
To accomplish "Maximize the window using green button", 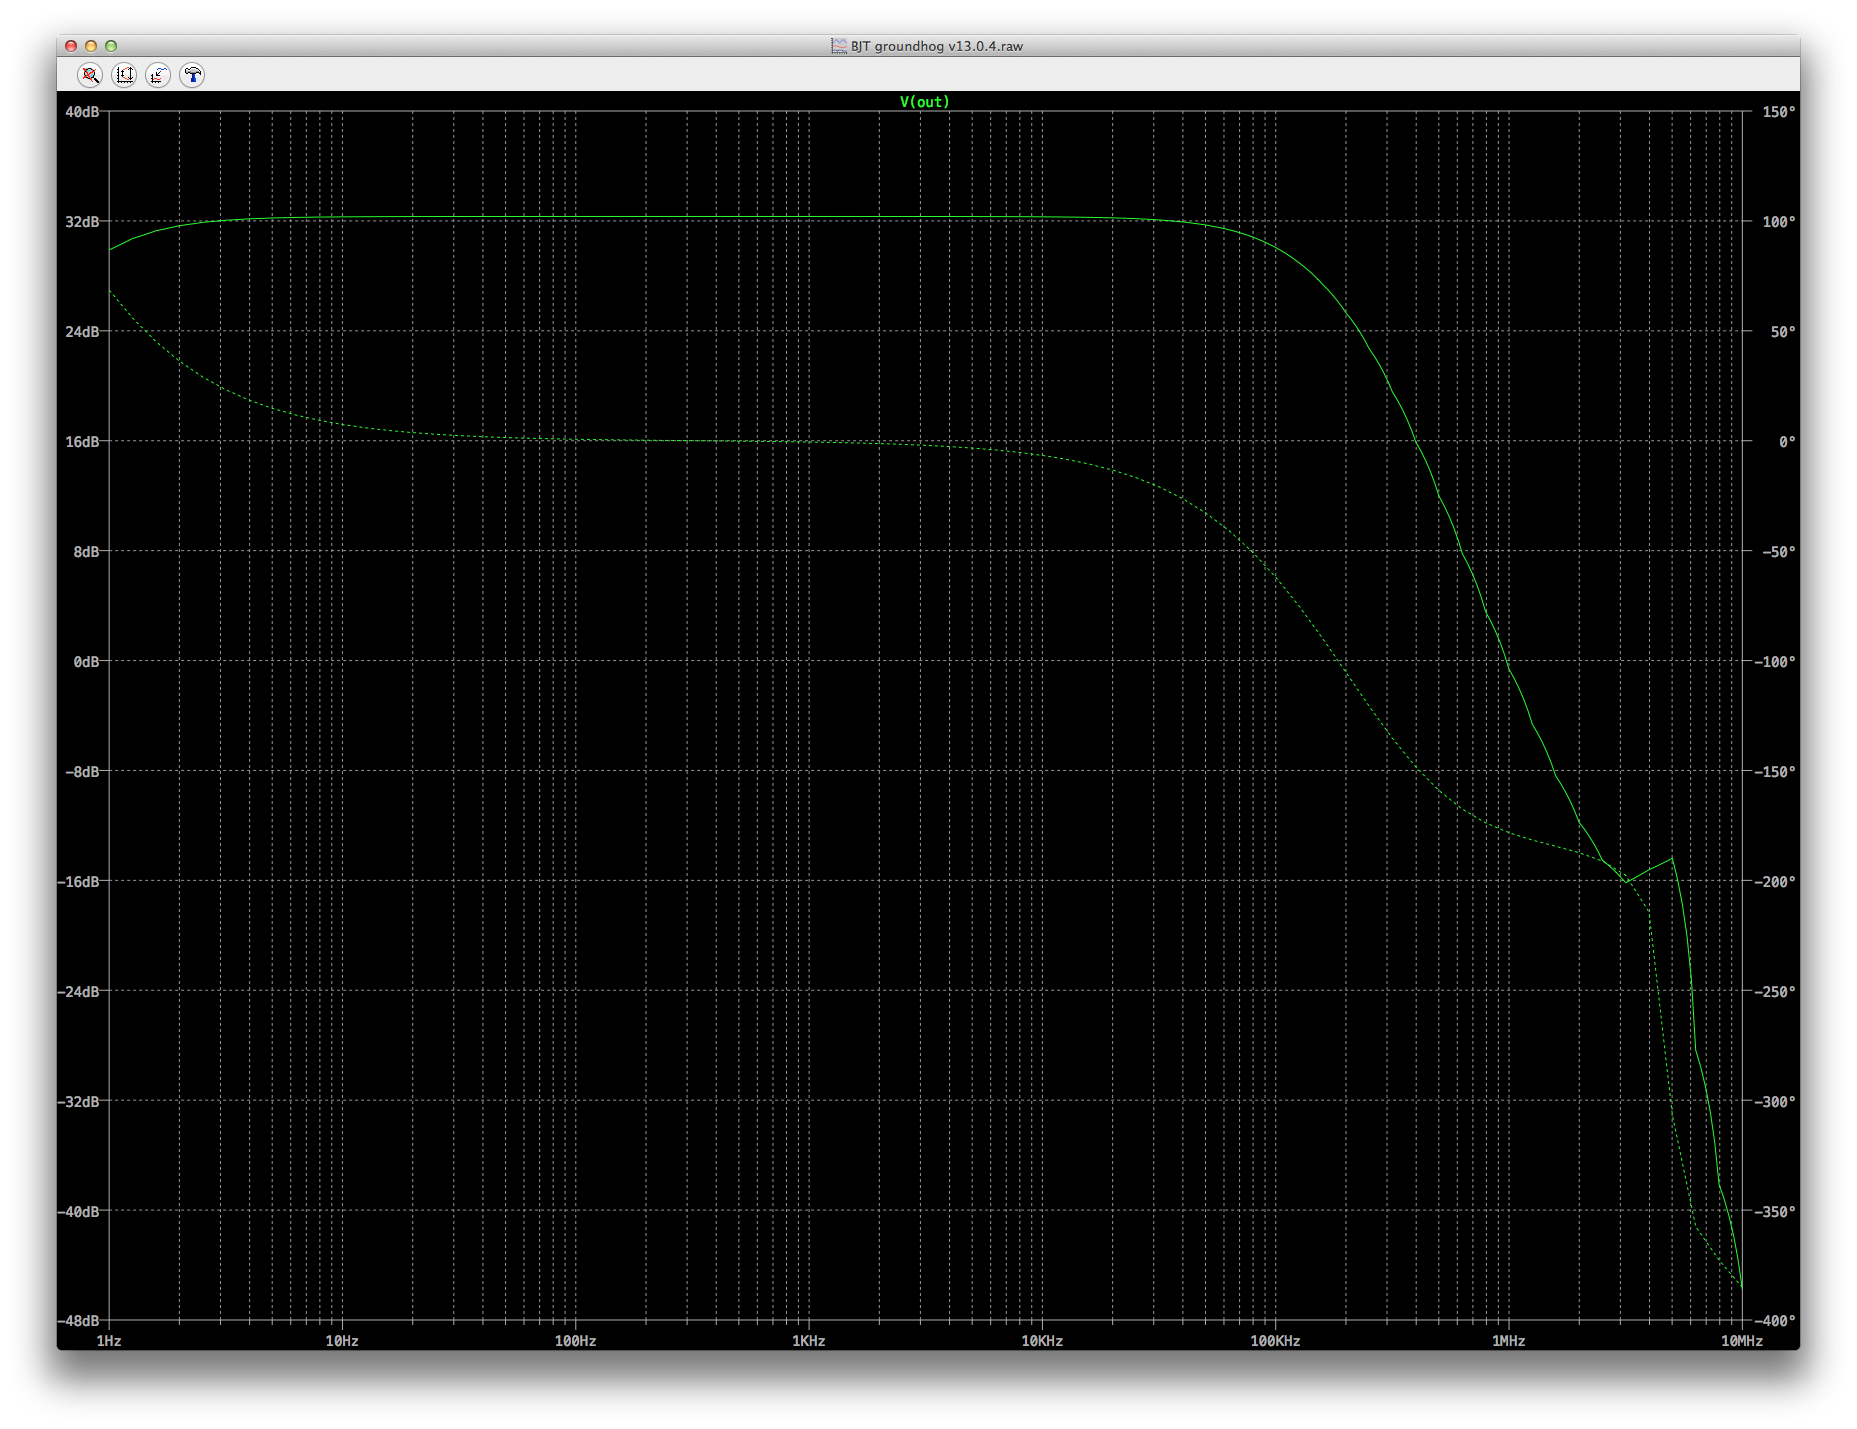I will pyautogui.click(x=111, y=46).
